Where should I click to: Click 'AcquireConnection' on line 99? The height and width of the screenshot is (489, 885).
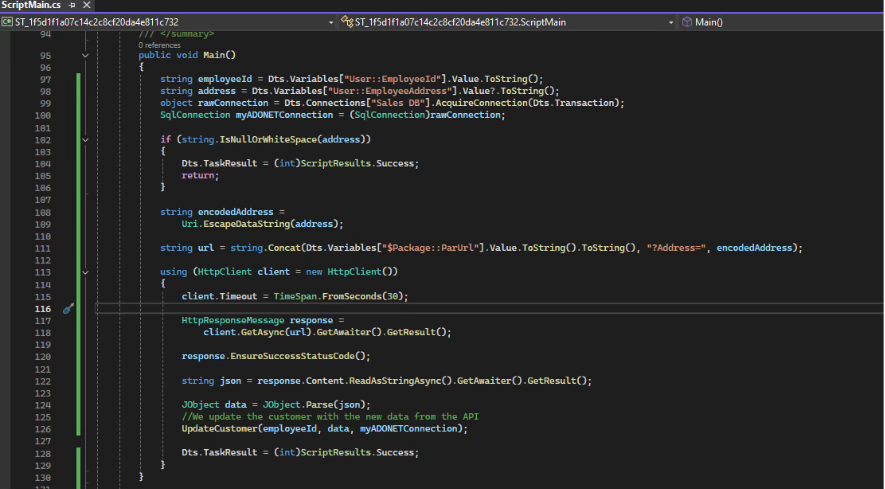click(481, 103)
